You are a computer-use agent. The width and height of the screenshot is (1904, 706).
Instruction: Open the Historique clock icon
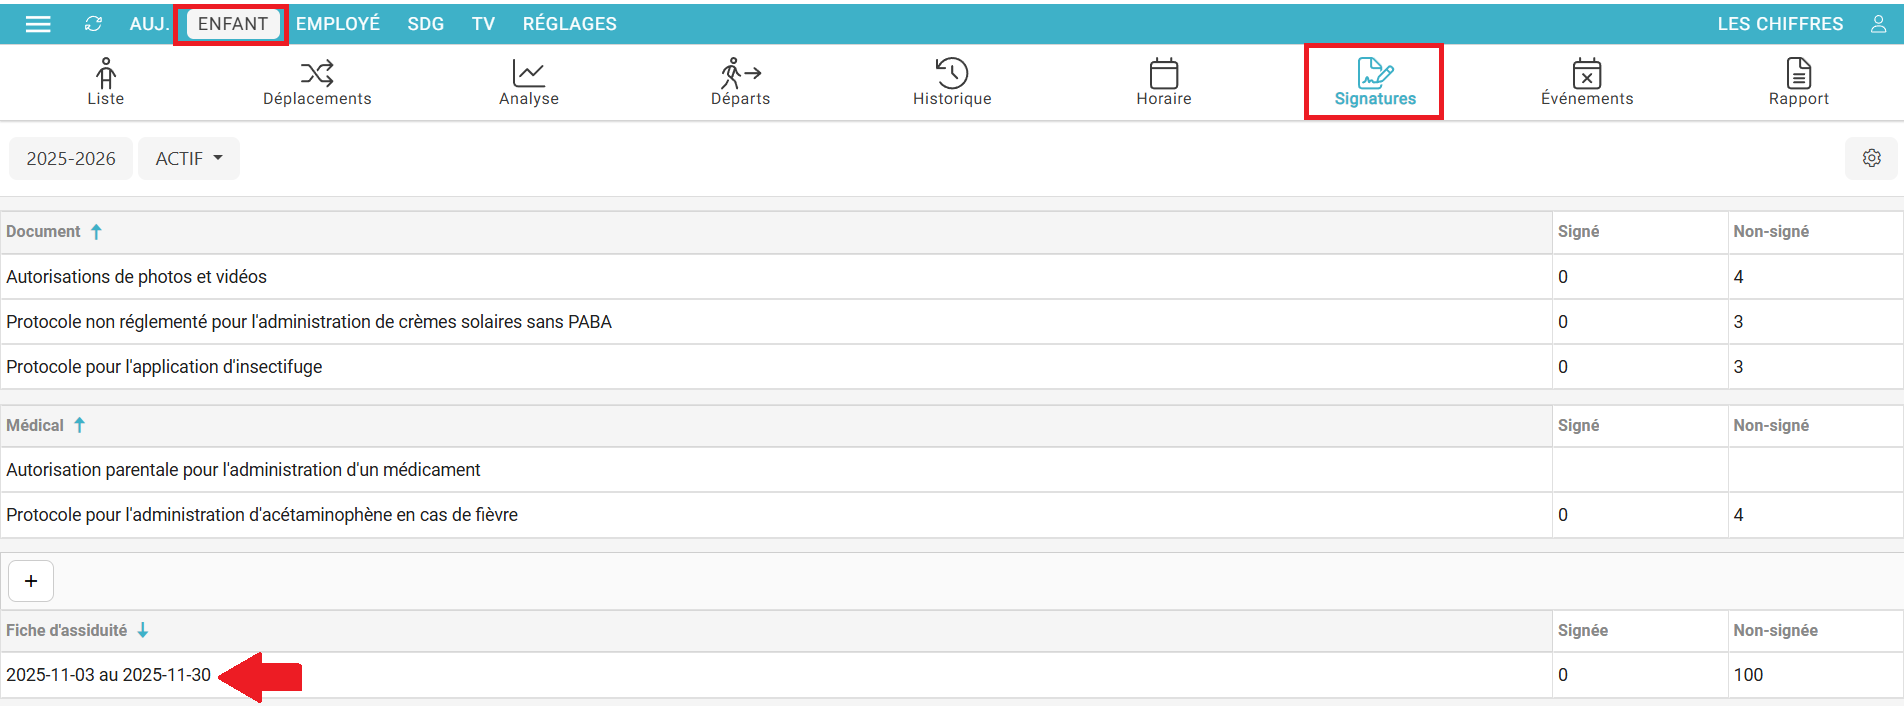pos(952,74)
